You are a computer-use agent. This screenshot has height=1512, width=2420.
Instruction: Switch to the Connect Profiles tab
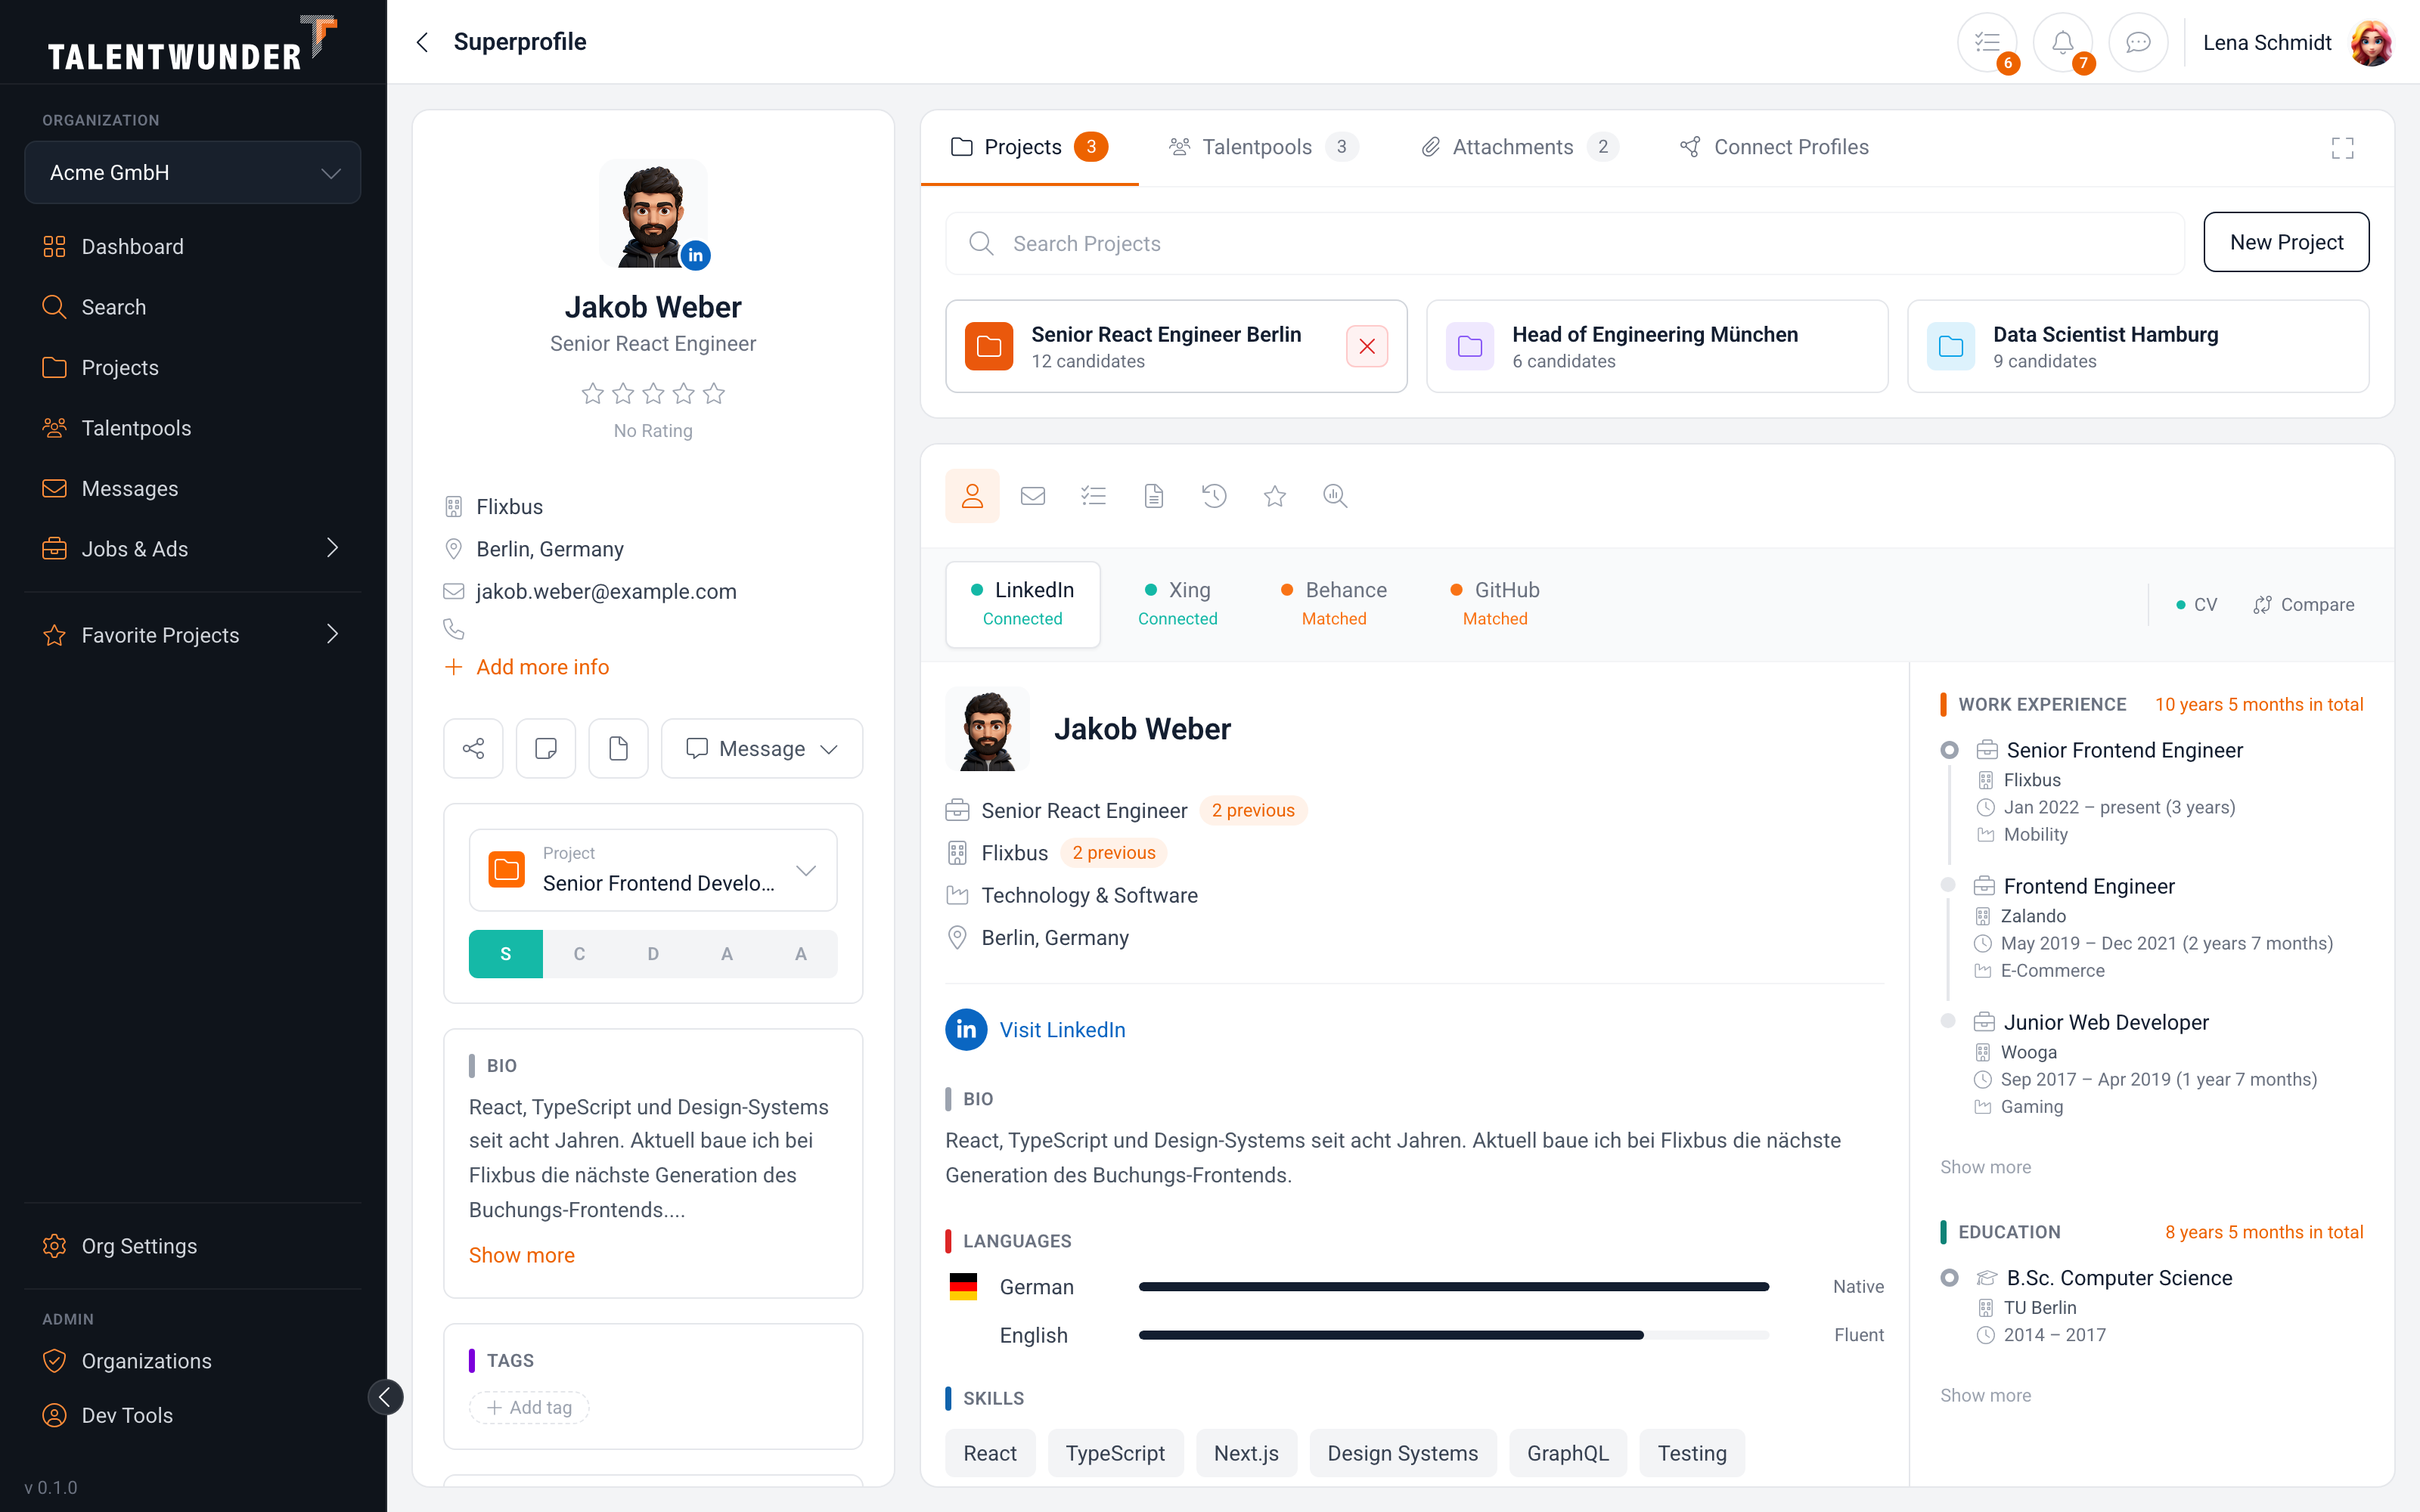(1775, 147)
